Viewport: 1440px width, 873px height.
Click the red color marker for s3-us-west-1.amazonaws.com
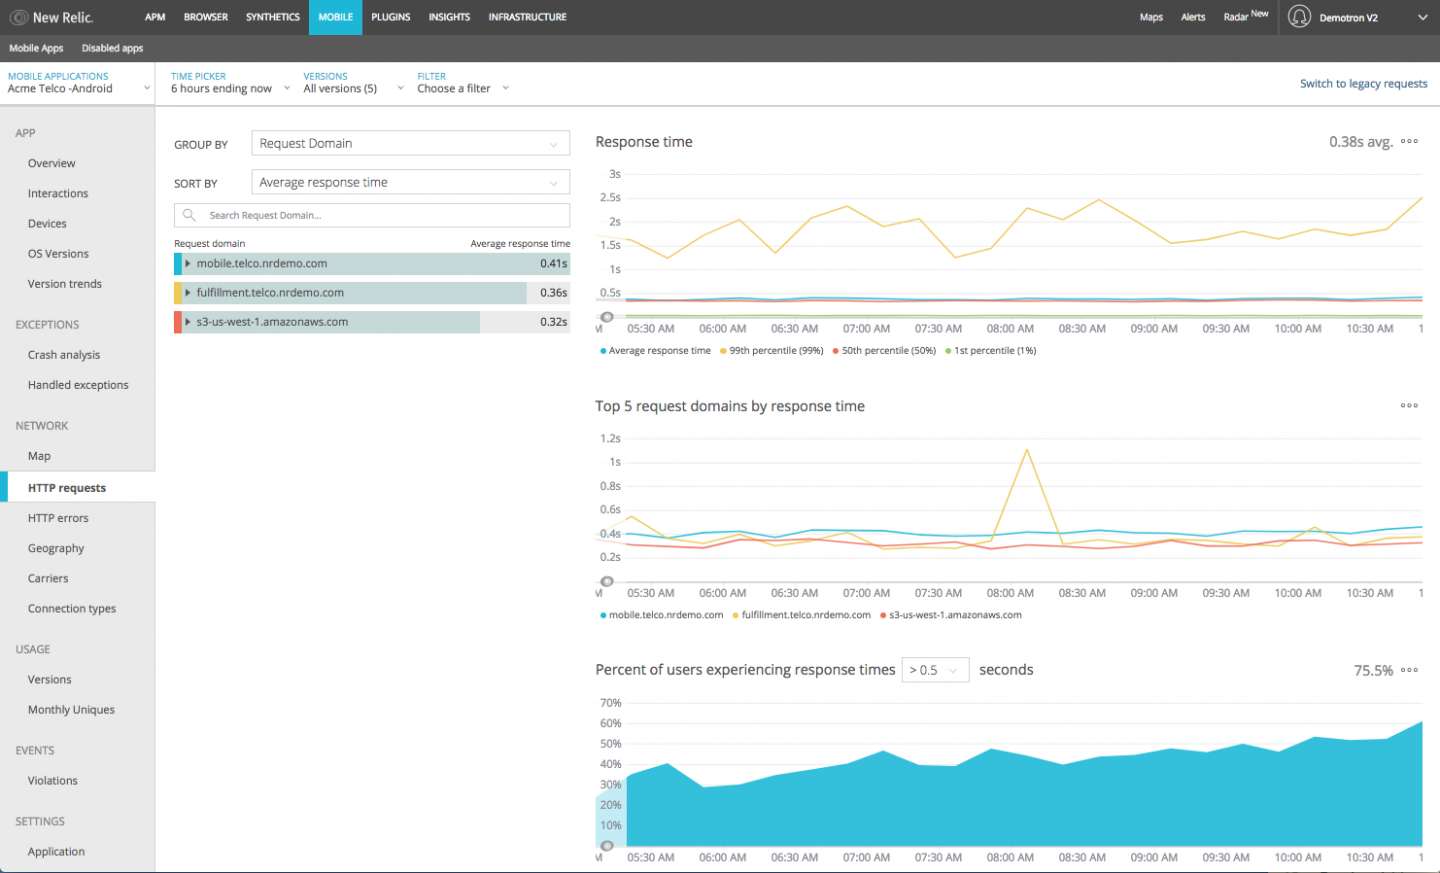177,322
